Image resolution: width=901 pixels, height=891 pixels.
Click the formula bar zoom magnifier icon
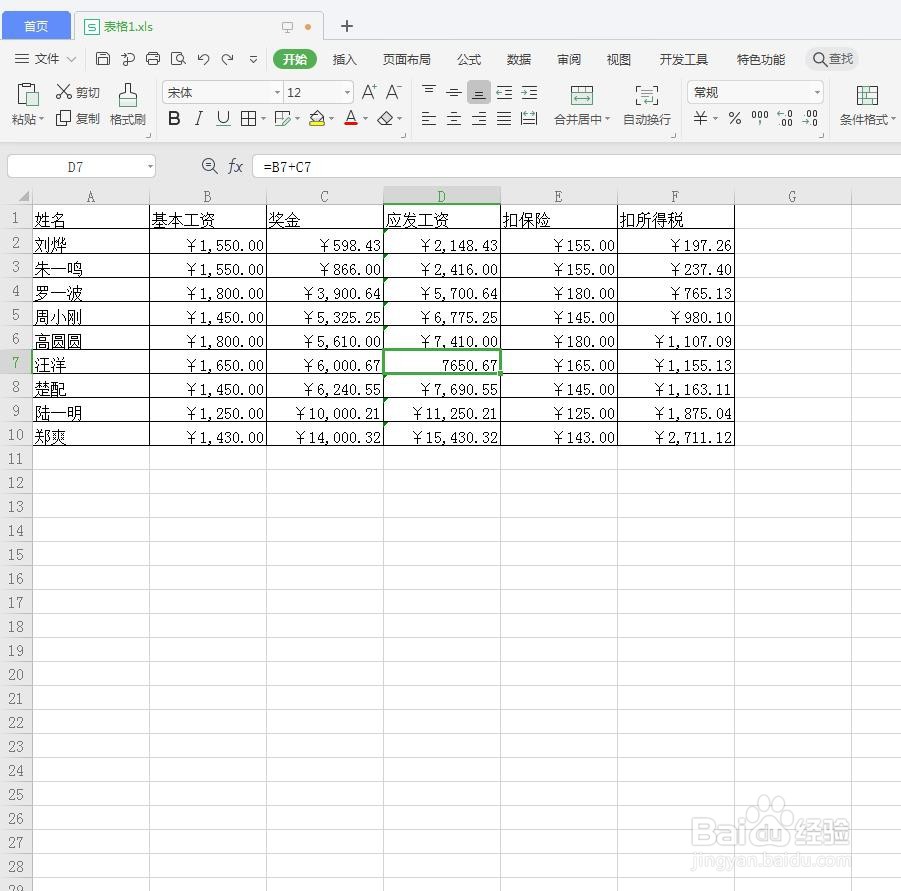[x=209, y=166]
